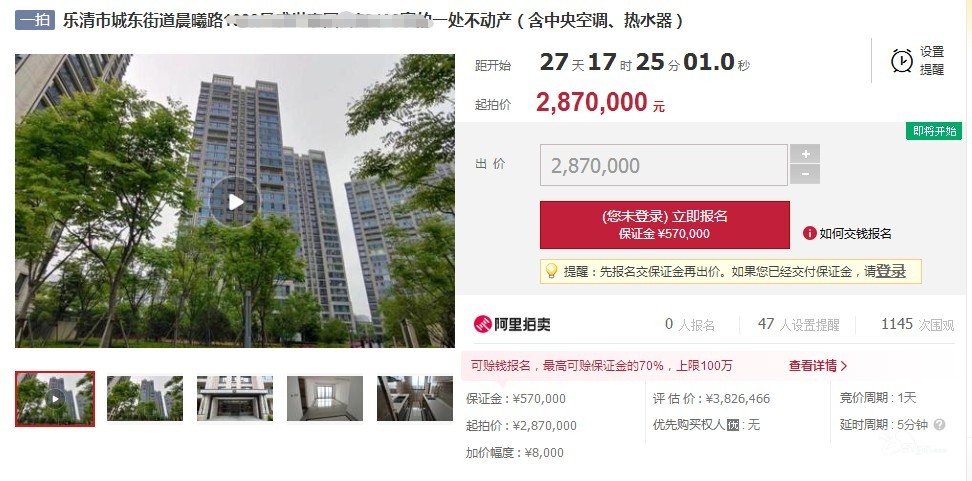Play the property video in main image
972x481 pixels.
(234, 201)
